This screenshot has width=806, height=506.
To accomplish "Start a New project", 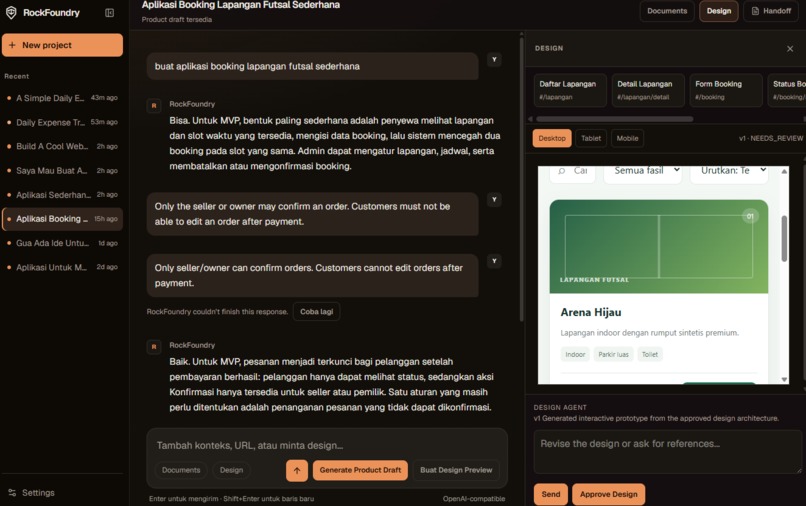I will click(62, 45).
